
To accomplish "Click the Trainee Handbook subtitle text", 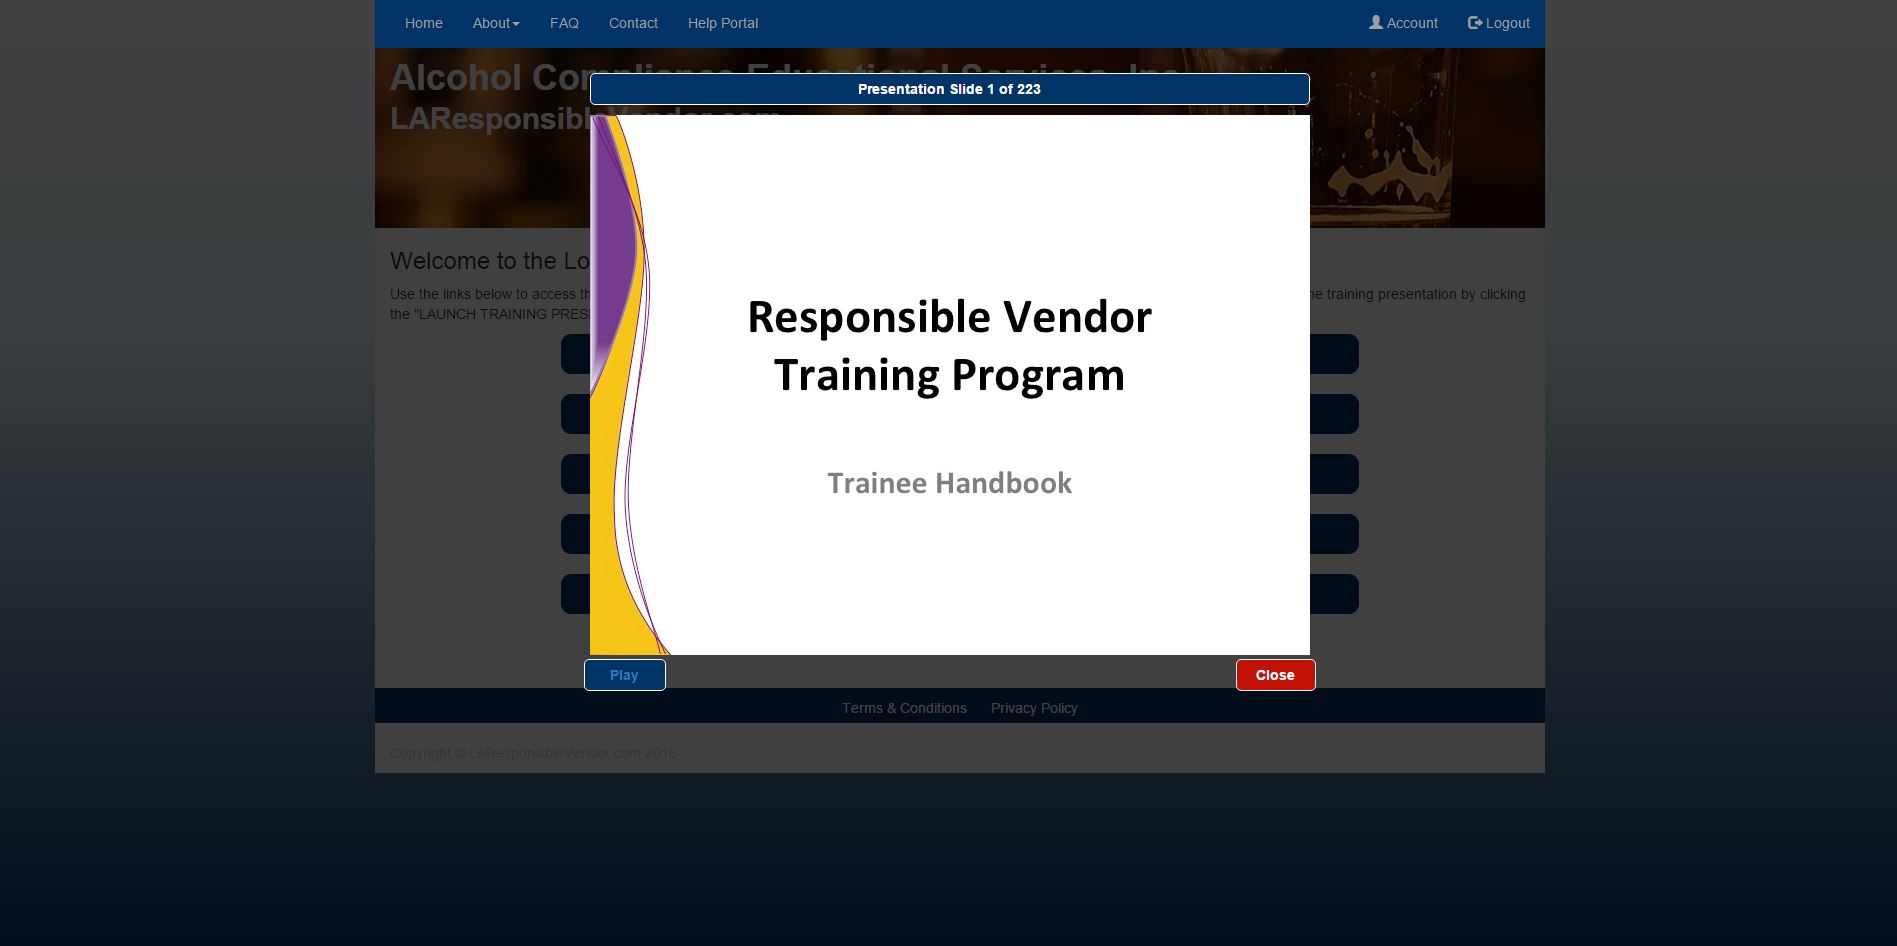I will (948, 483).
